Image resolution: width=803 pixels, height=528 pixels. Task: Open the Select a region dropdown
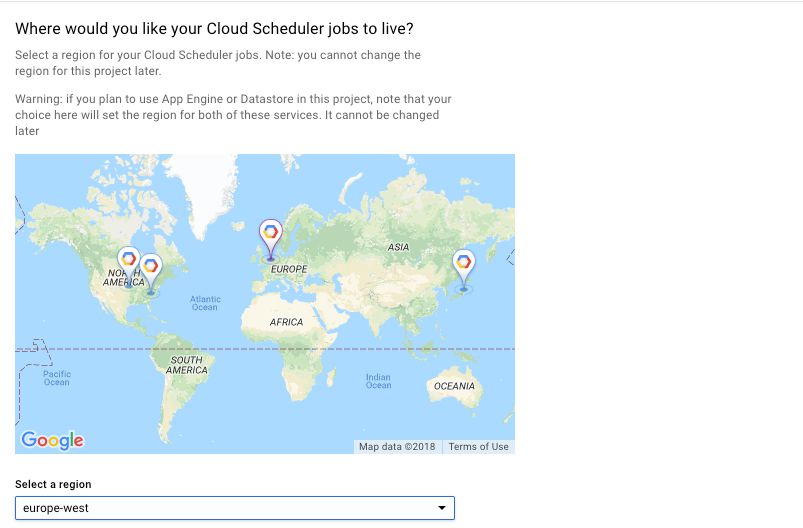click(235, 508)
